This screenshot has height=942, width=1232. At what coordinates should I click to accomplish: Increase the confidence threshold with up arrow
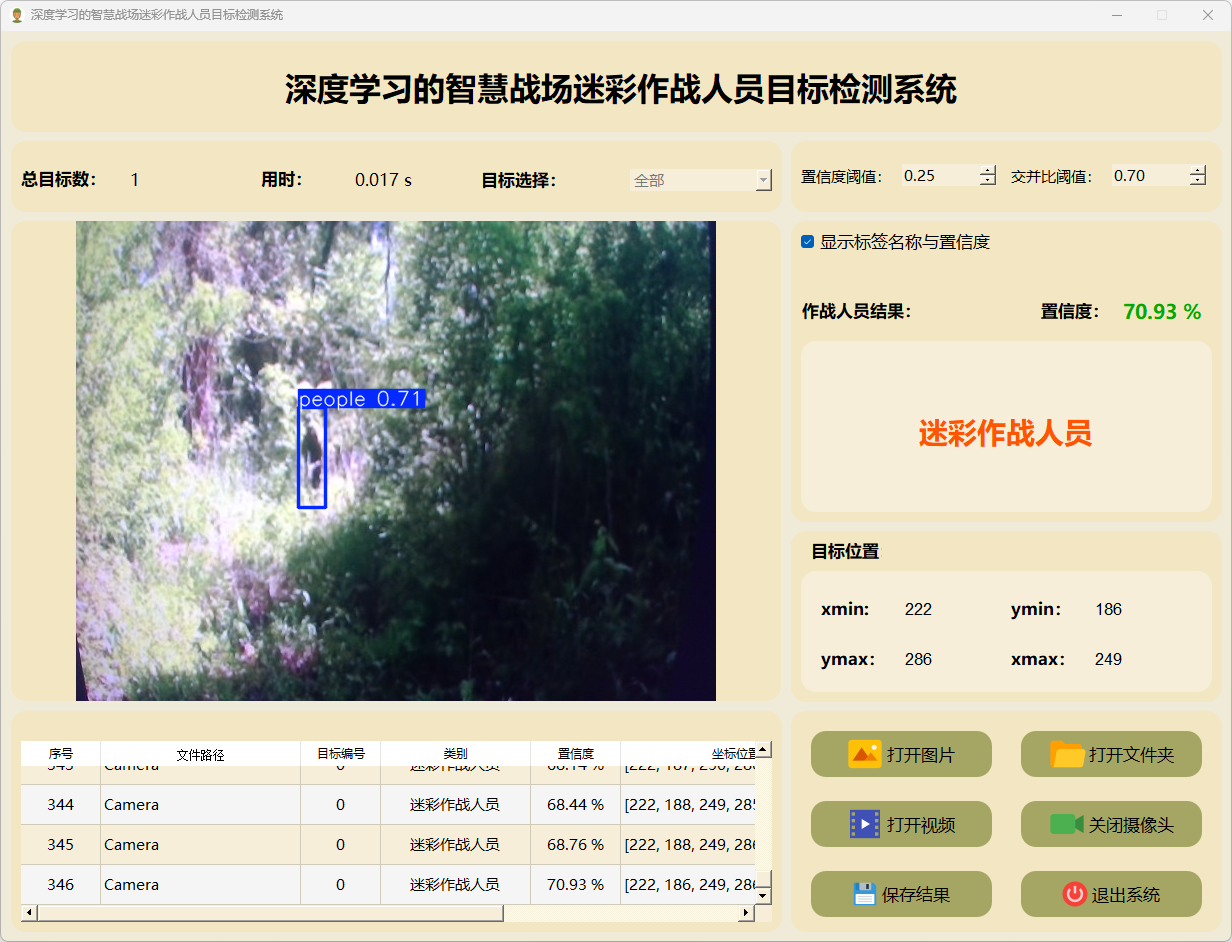988,171
